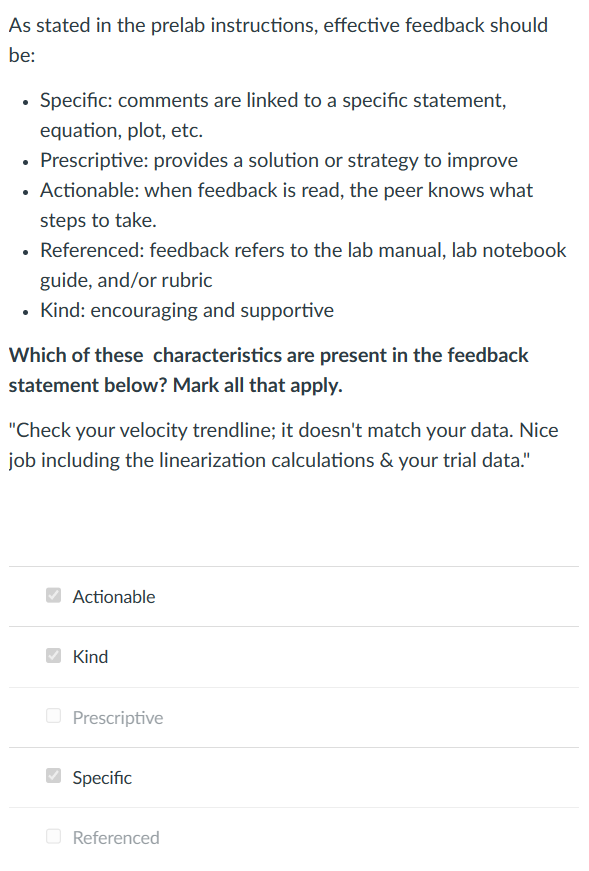This screenshot has height=871, width=589.
Task: Uncheck the Kind checkbox
Action: (53, 655)
